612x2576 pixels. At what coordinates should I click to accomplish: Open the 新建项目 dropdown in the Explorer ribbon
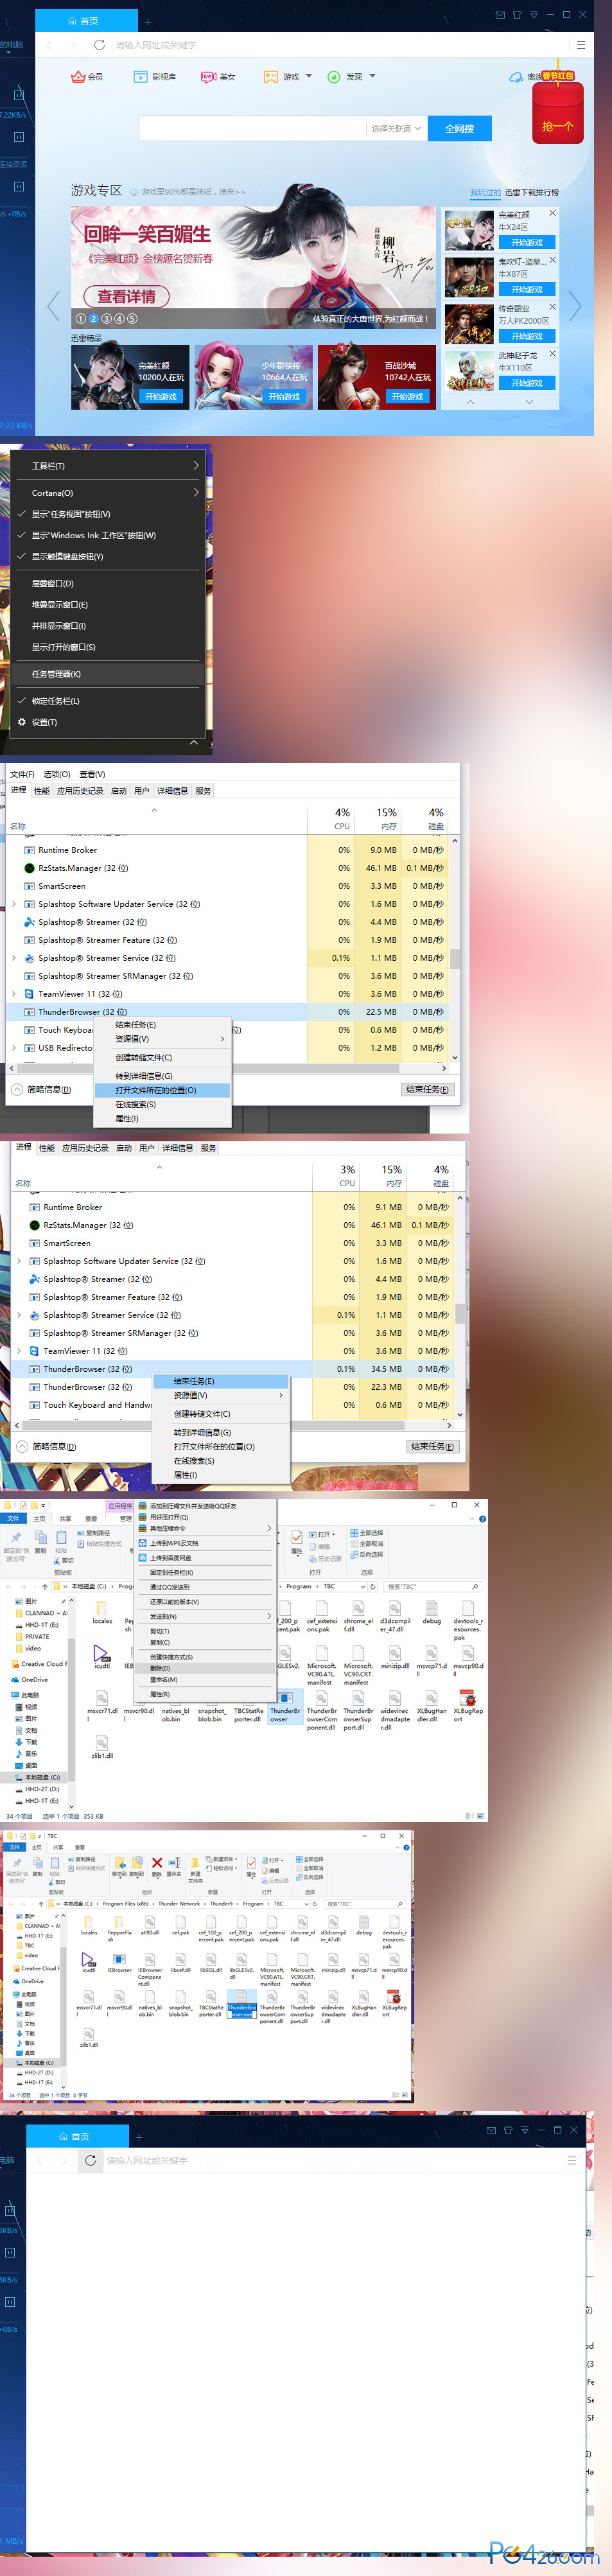click(x=223, y=1860)
